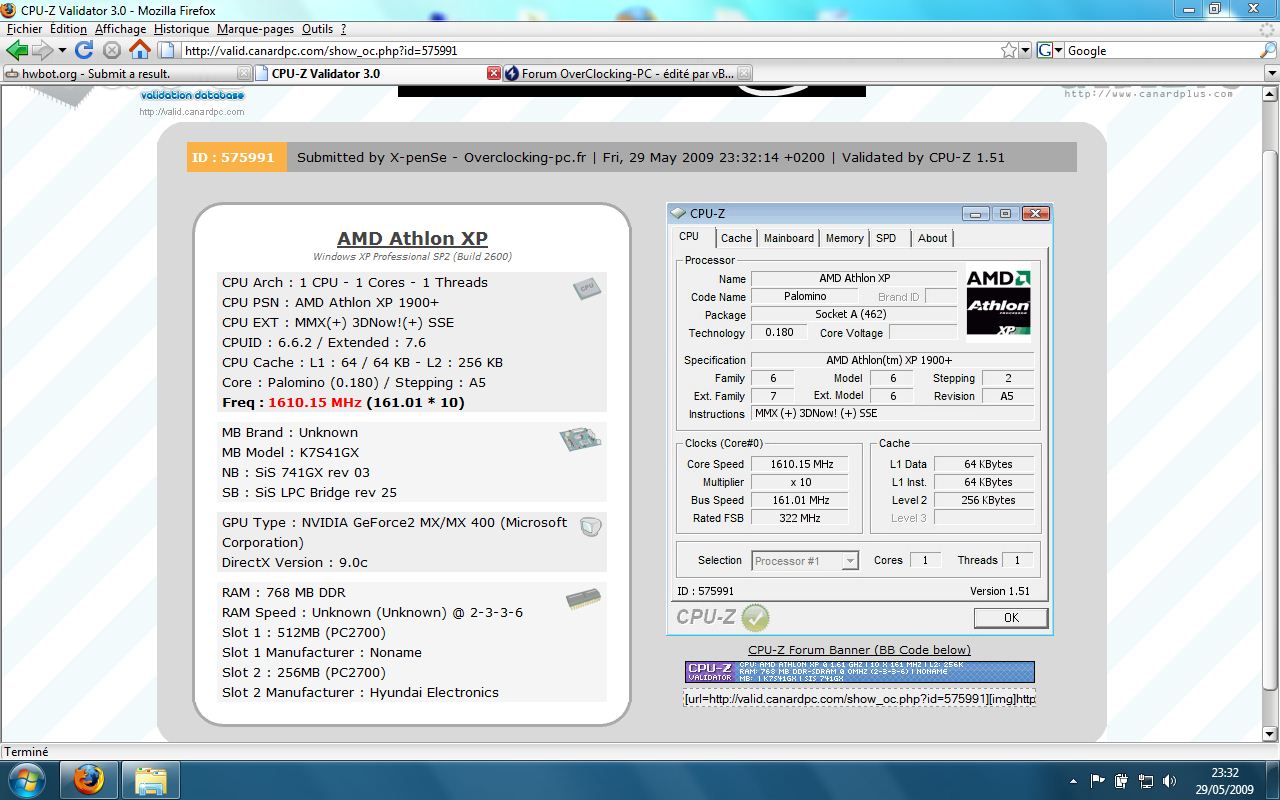
Task: Open the Fichier menu
Action: coord(25,29)
